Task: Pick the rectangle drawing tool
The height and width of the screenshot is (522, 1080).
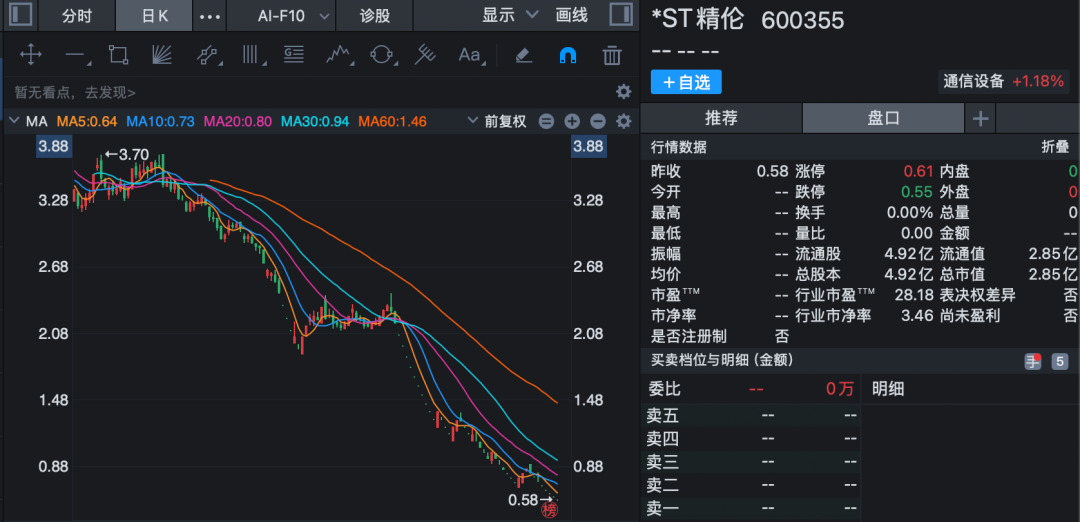Action: [119, 55]
